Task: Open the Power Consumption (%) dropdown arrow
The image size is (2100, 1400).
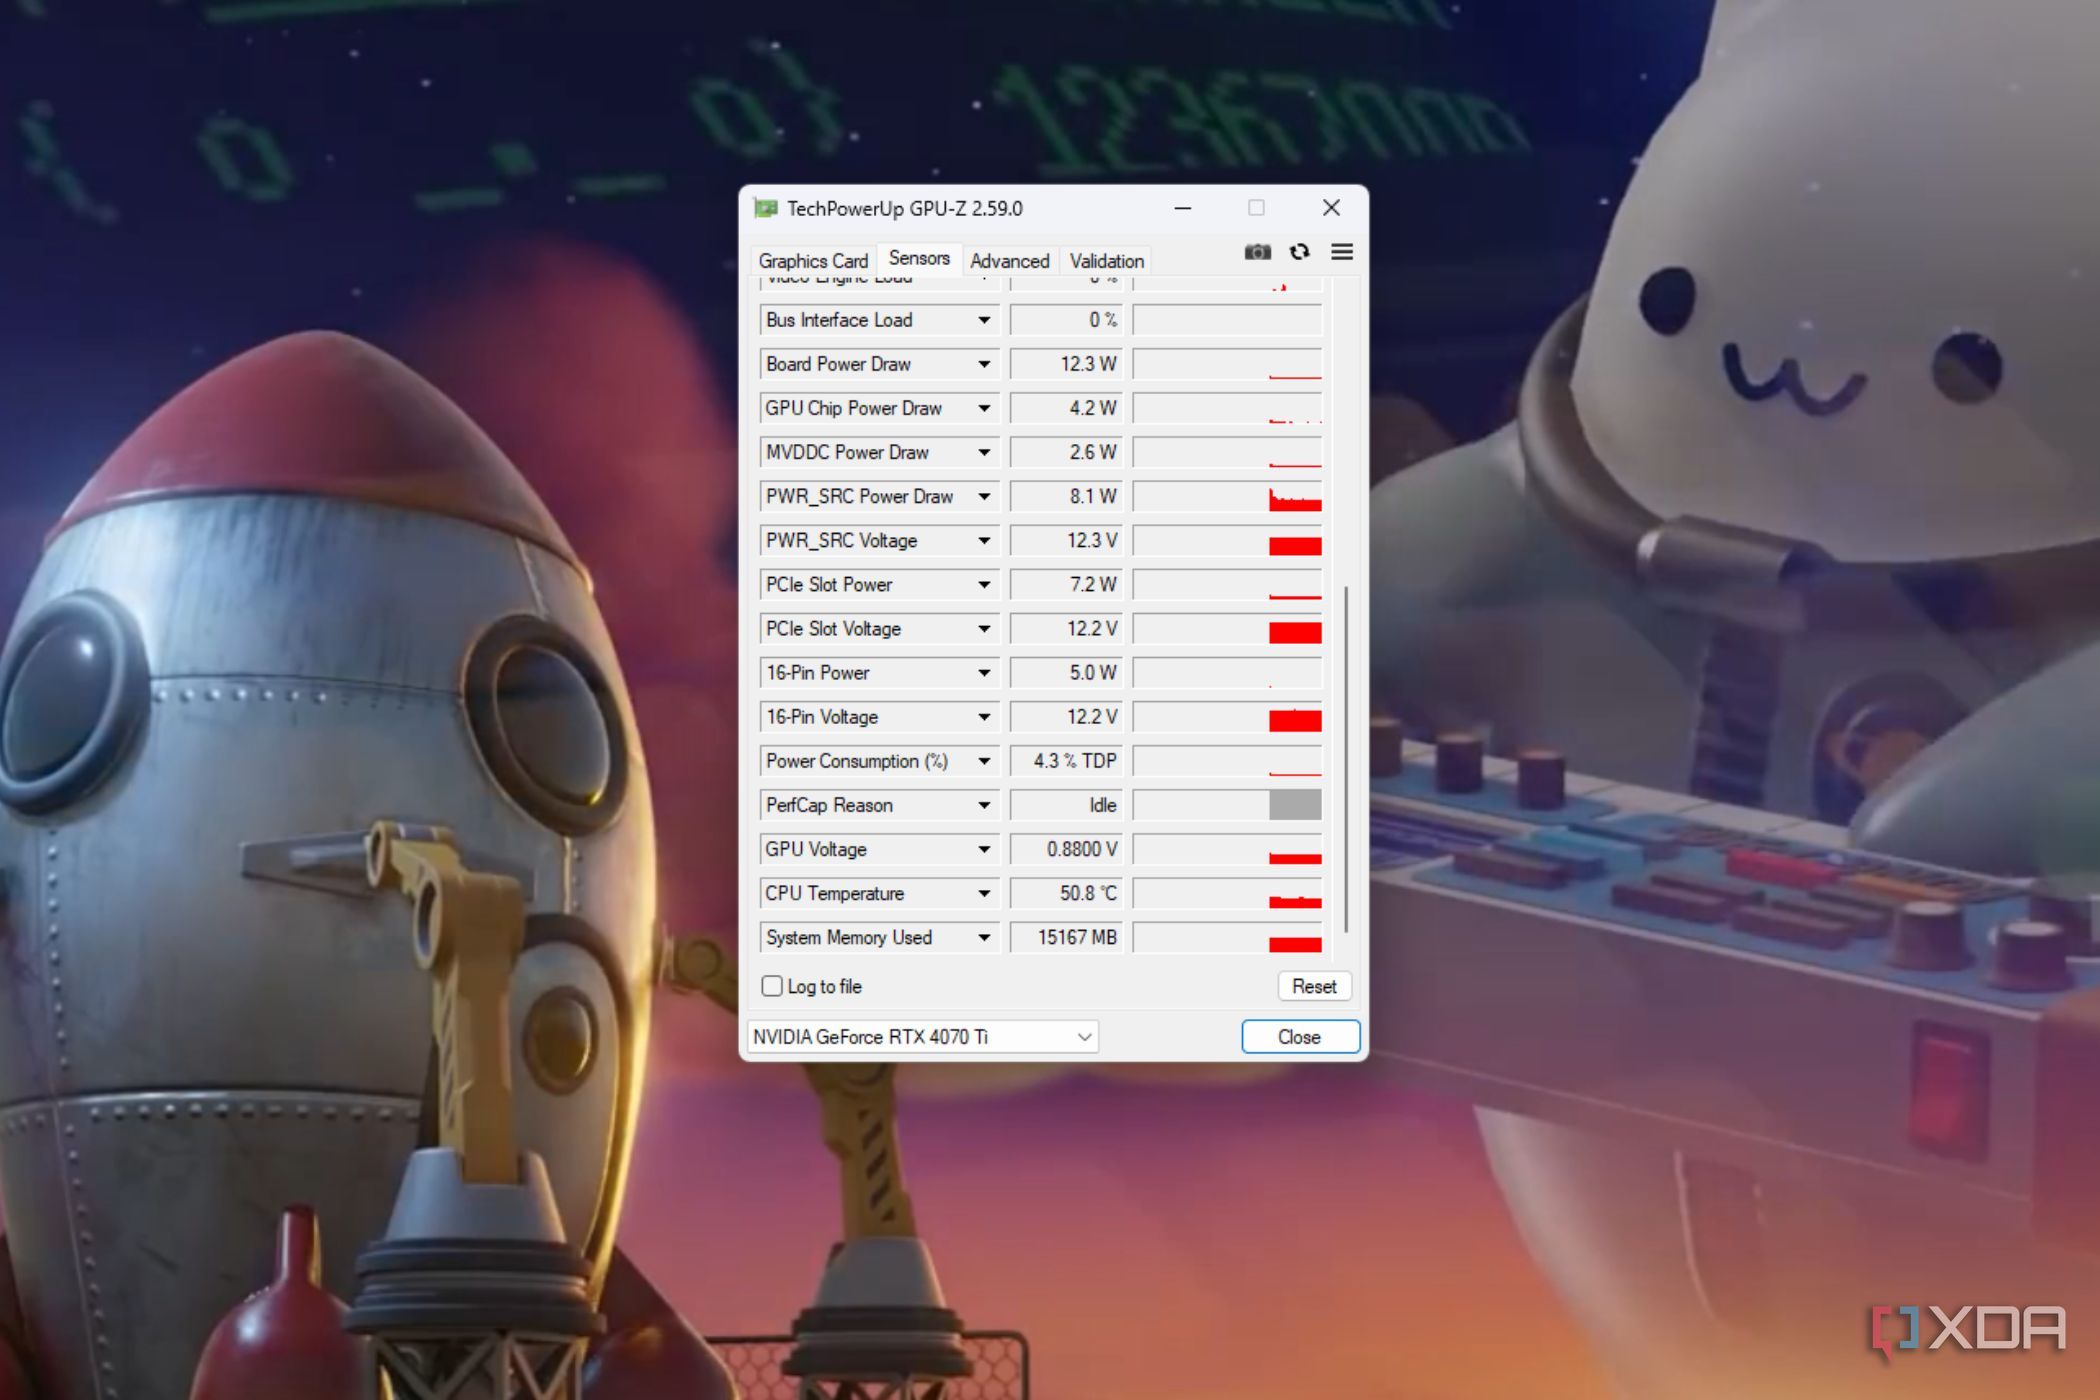Action: (x=984, y=761)
